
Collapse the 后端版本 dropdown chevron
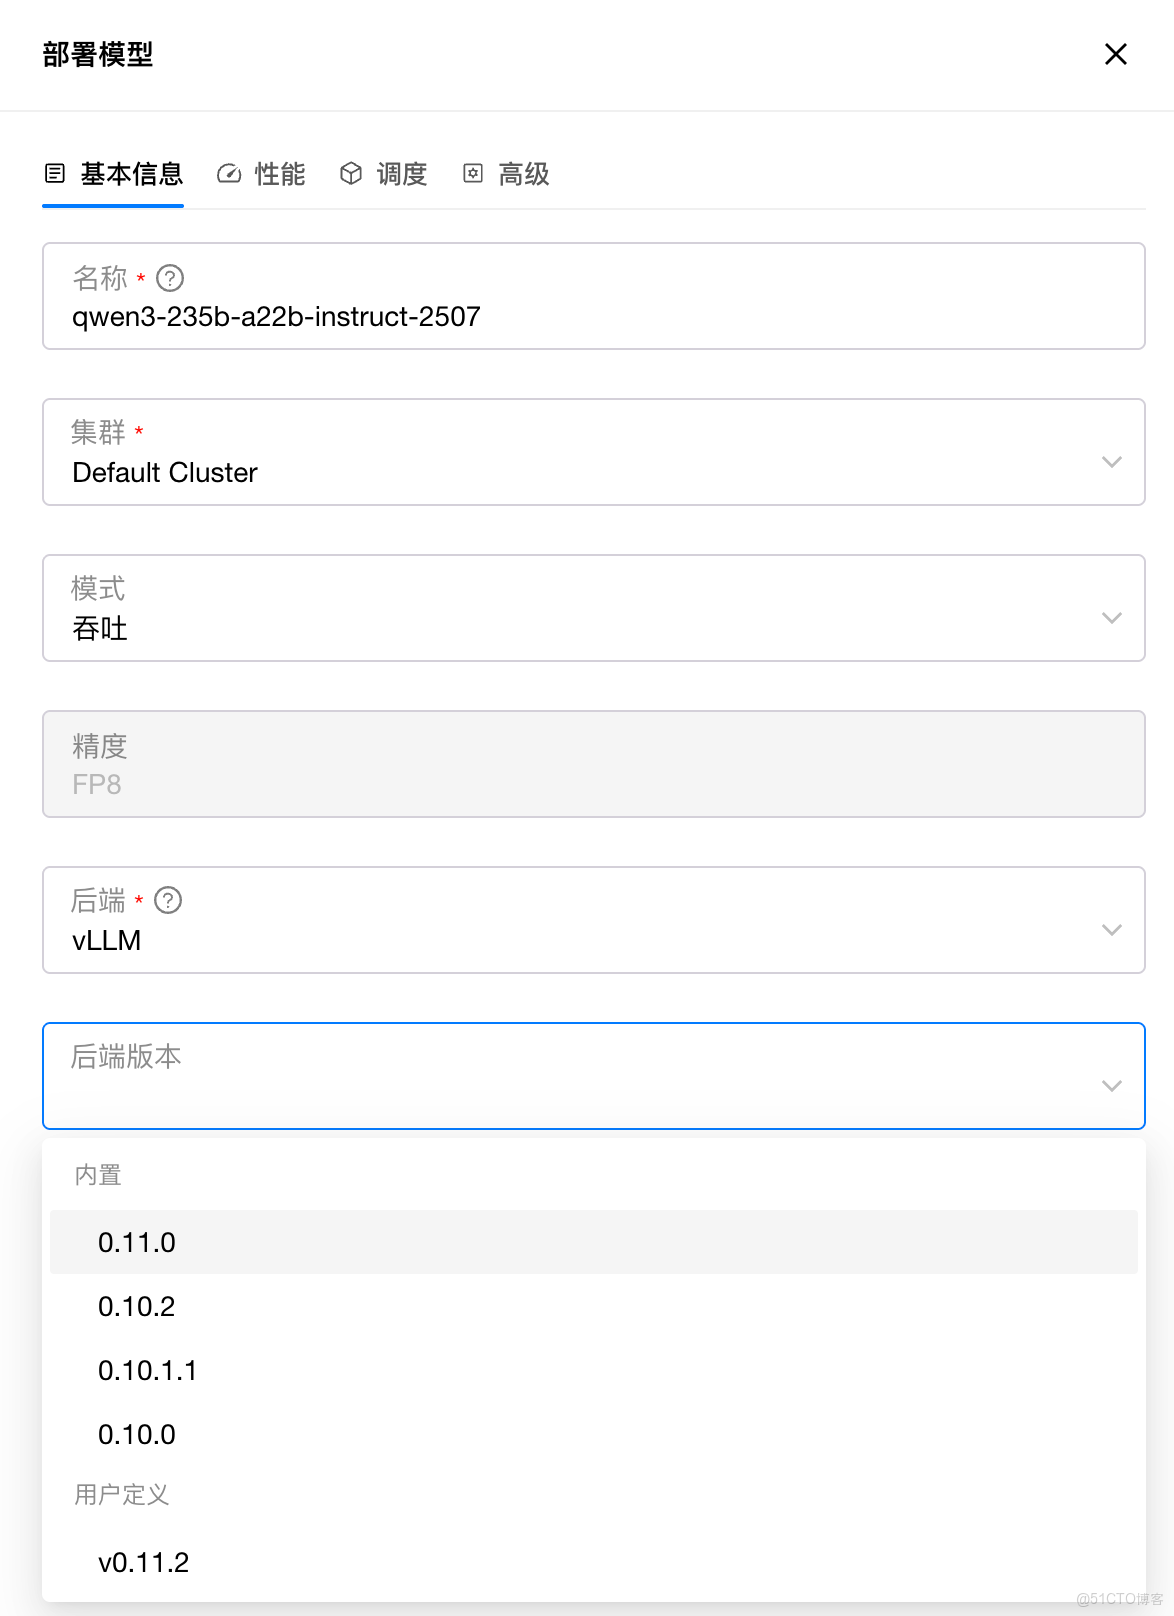1111,1086
